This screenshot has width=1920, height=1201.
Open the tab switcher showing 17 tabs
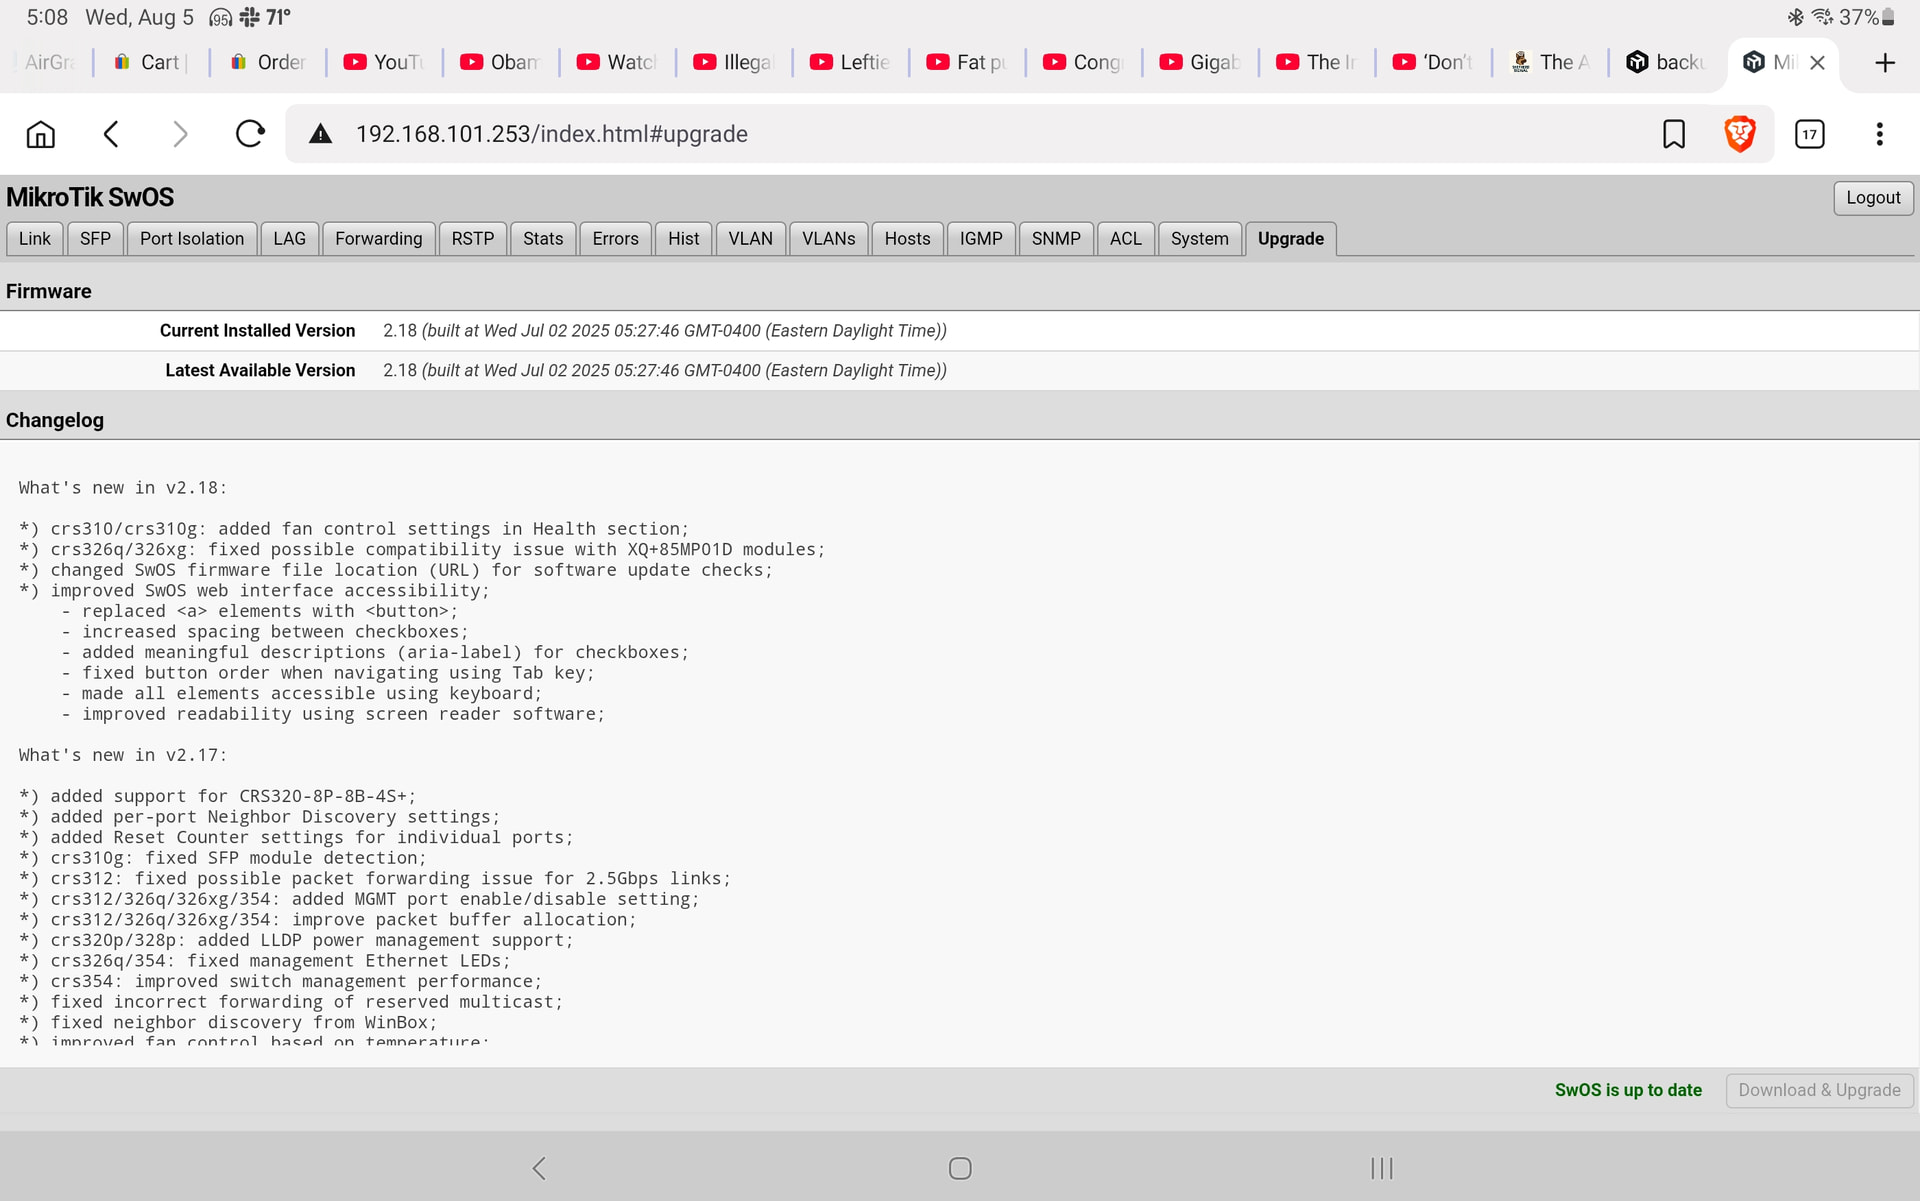pyautogui.click(x=1809, y=134)
